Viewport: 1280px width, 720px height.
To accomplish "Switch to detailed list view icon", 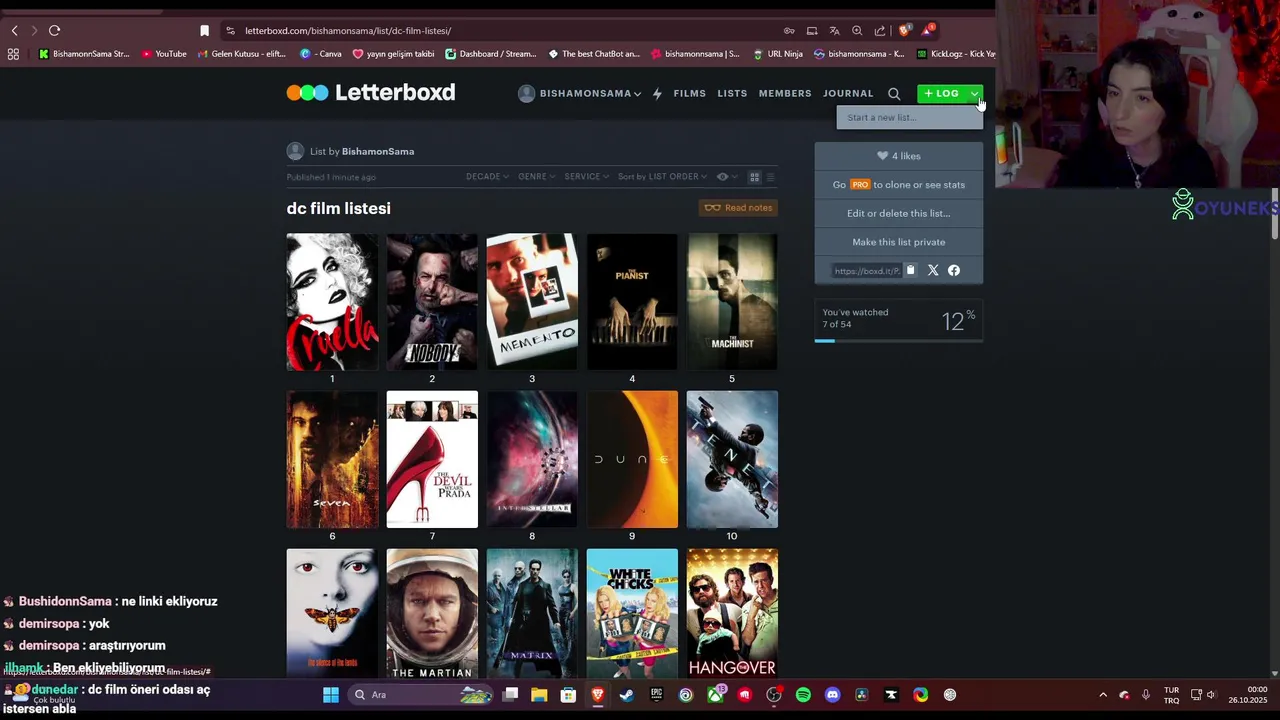I will [x=770, y=177].
